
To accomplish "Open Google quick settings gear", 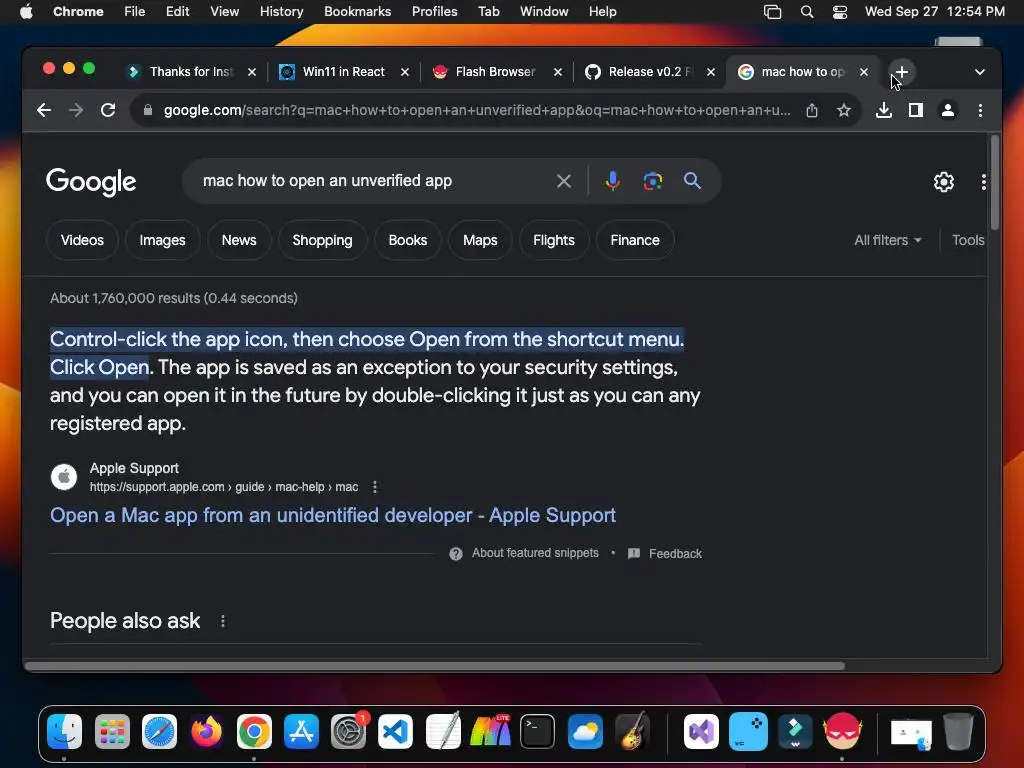I will (944, 182).
